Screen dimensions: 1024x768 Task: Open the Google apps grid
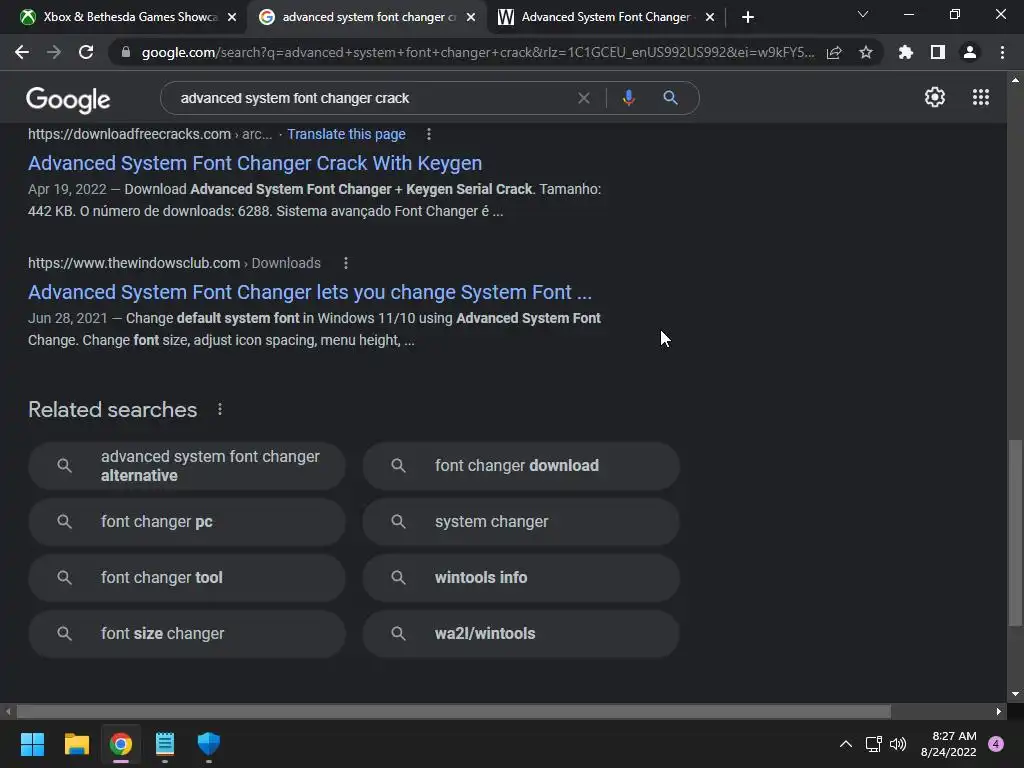click(x=980, y=97)
